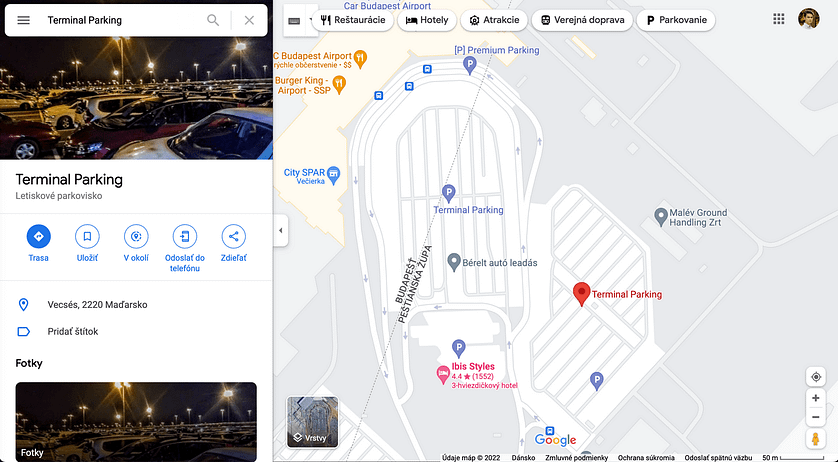The width and height of the screenshot is (838, 462).
Task: Toggle Vrstvy layers map view
Action: 313,422
